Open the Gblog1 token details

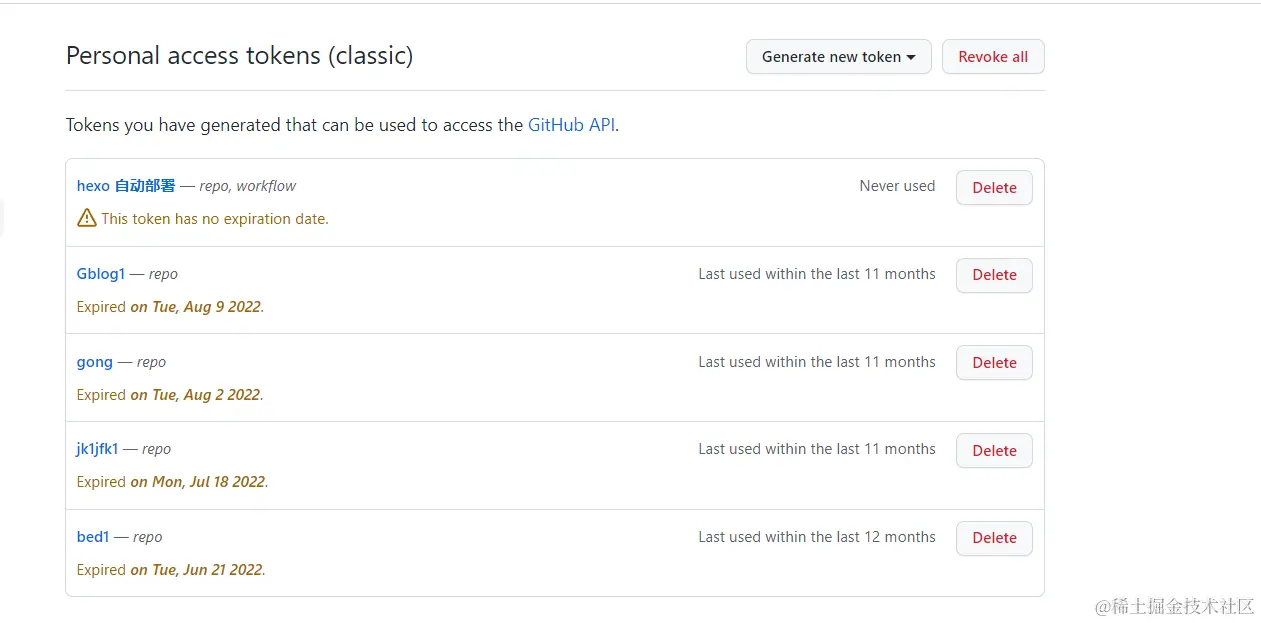click(x=101, y=274)
